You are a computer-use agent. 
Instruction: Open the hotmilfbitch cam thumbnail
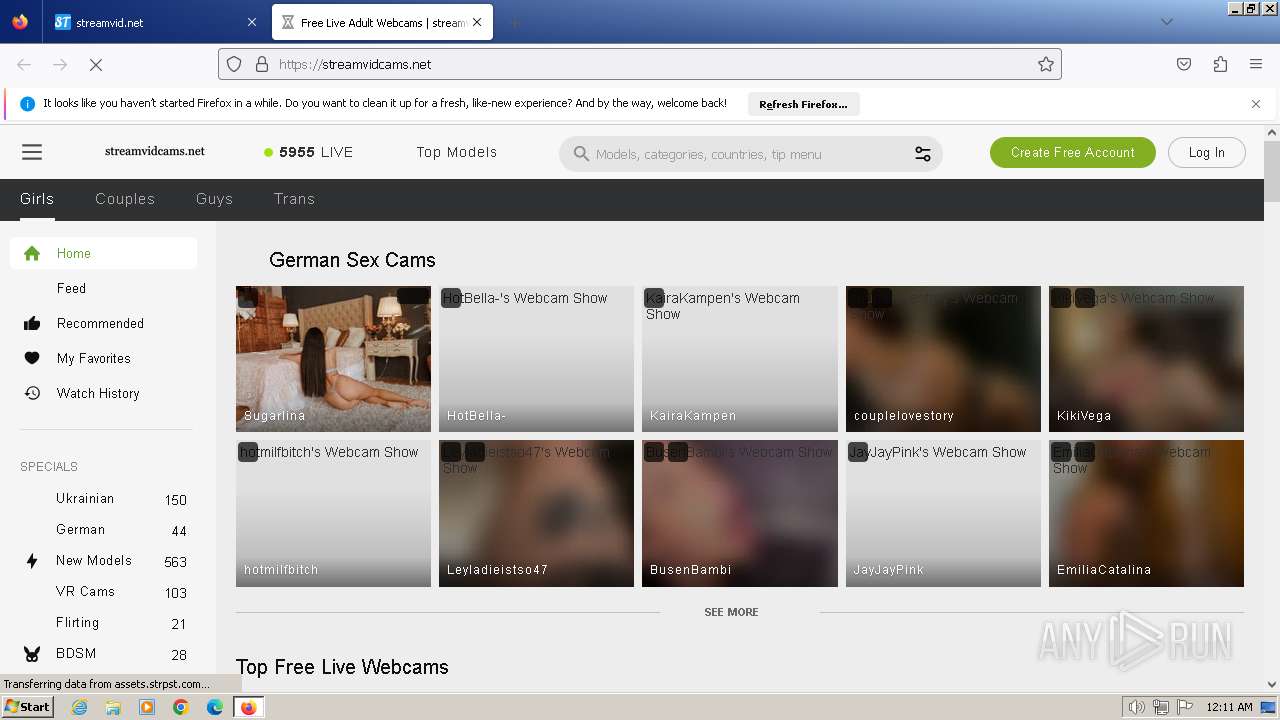click(x=333, y=513)
